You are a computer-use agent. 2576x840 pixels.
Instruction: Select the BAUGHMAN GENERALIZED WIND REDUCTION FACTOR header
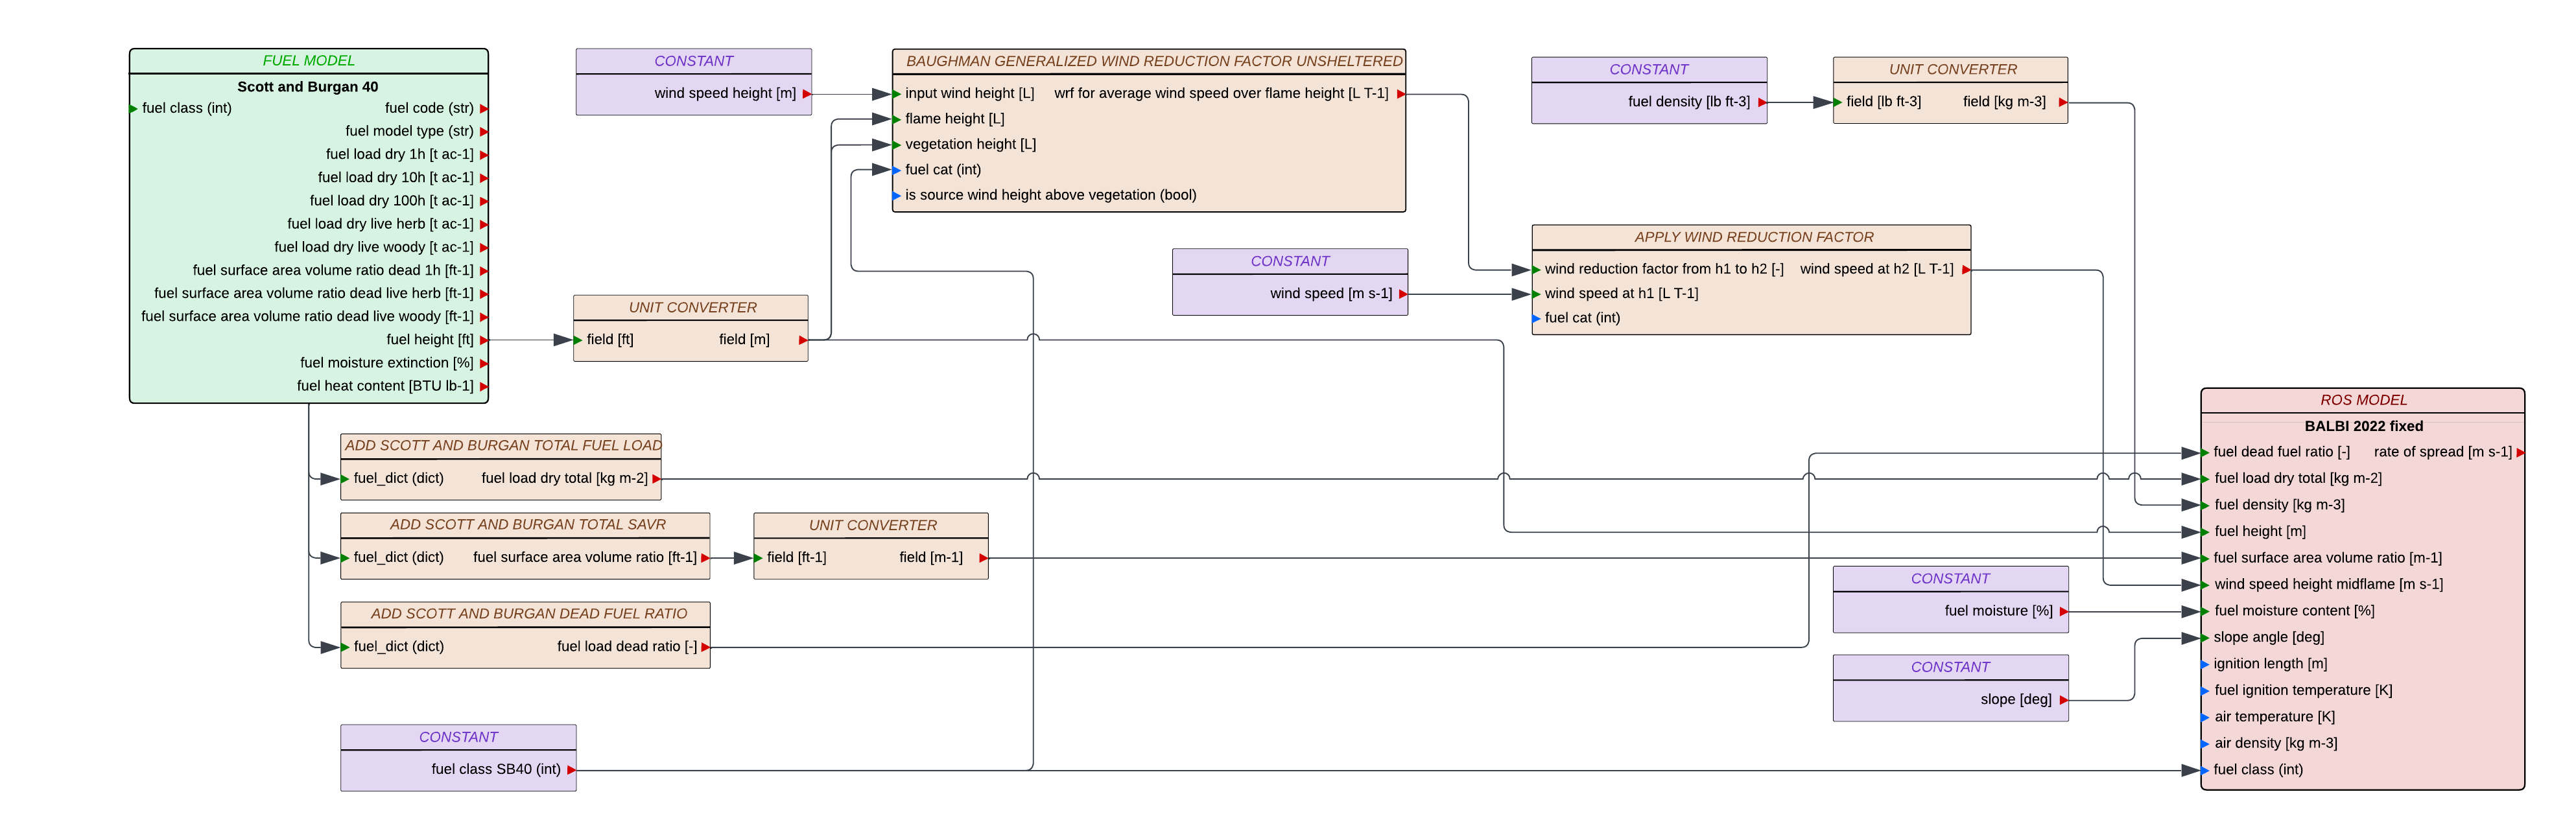[x=1154, y=61]
